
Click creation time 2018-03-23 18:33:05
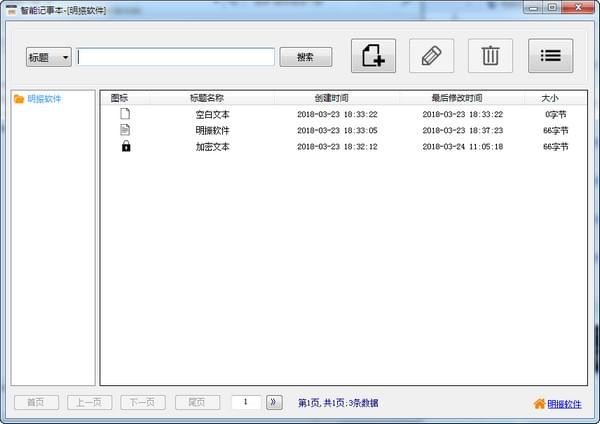point(337,130)
